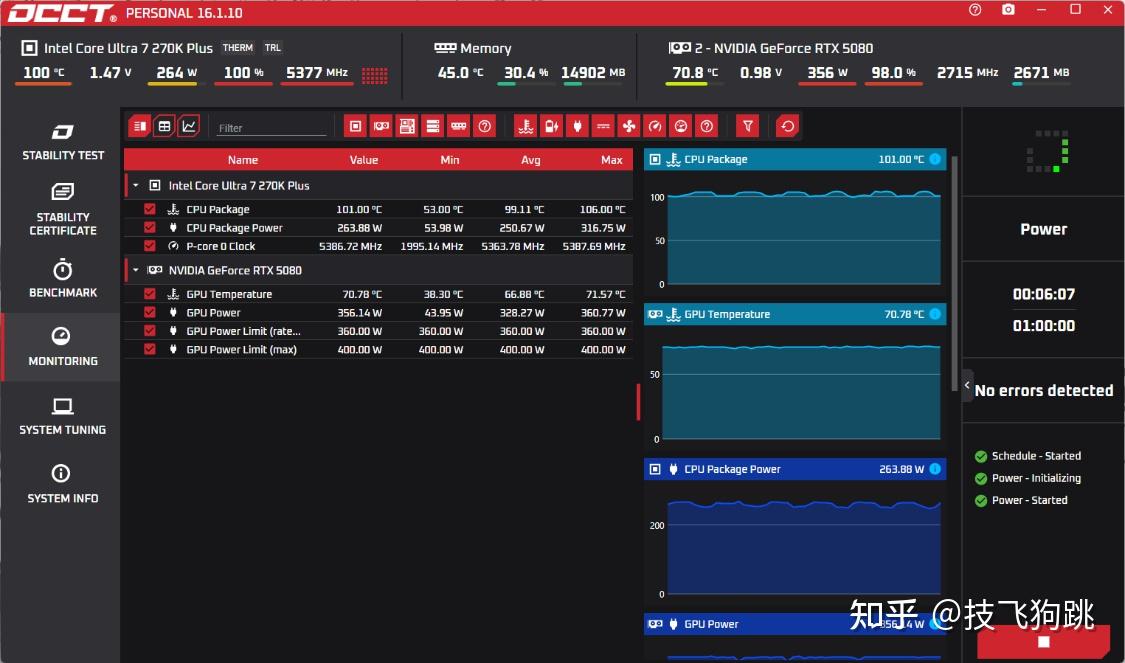Filter sensors by frequency speedometer icon
Screen dimensions: 1125x663
click(655, 126)
